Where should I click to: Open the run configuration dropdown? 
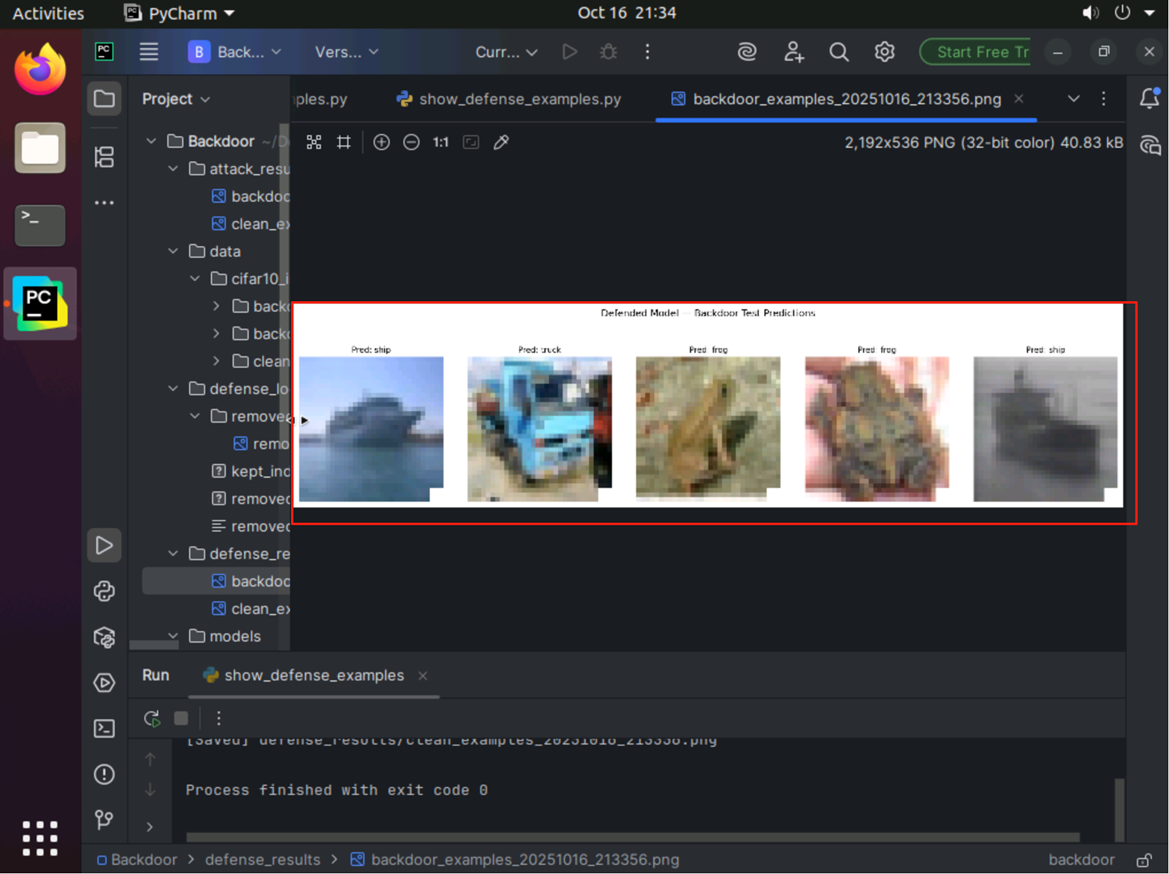point(507,52)
